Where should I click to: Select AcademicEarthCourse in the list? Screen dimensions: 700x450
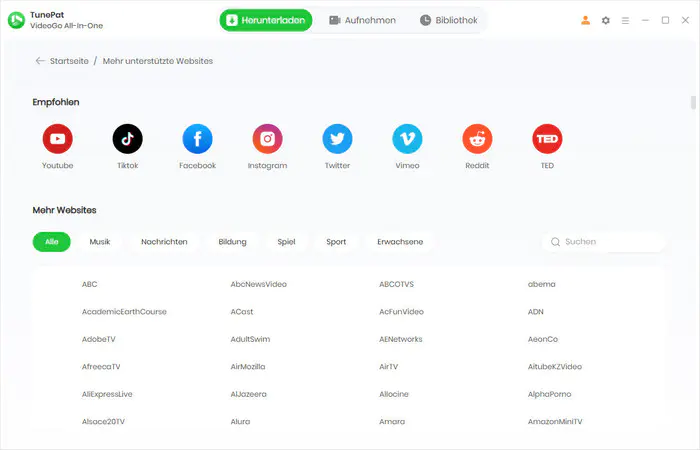(124, 312)
